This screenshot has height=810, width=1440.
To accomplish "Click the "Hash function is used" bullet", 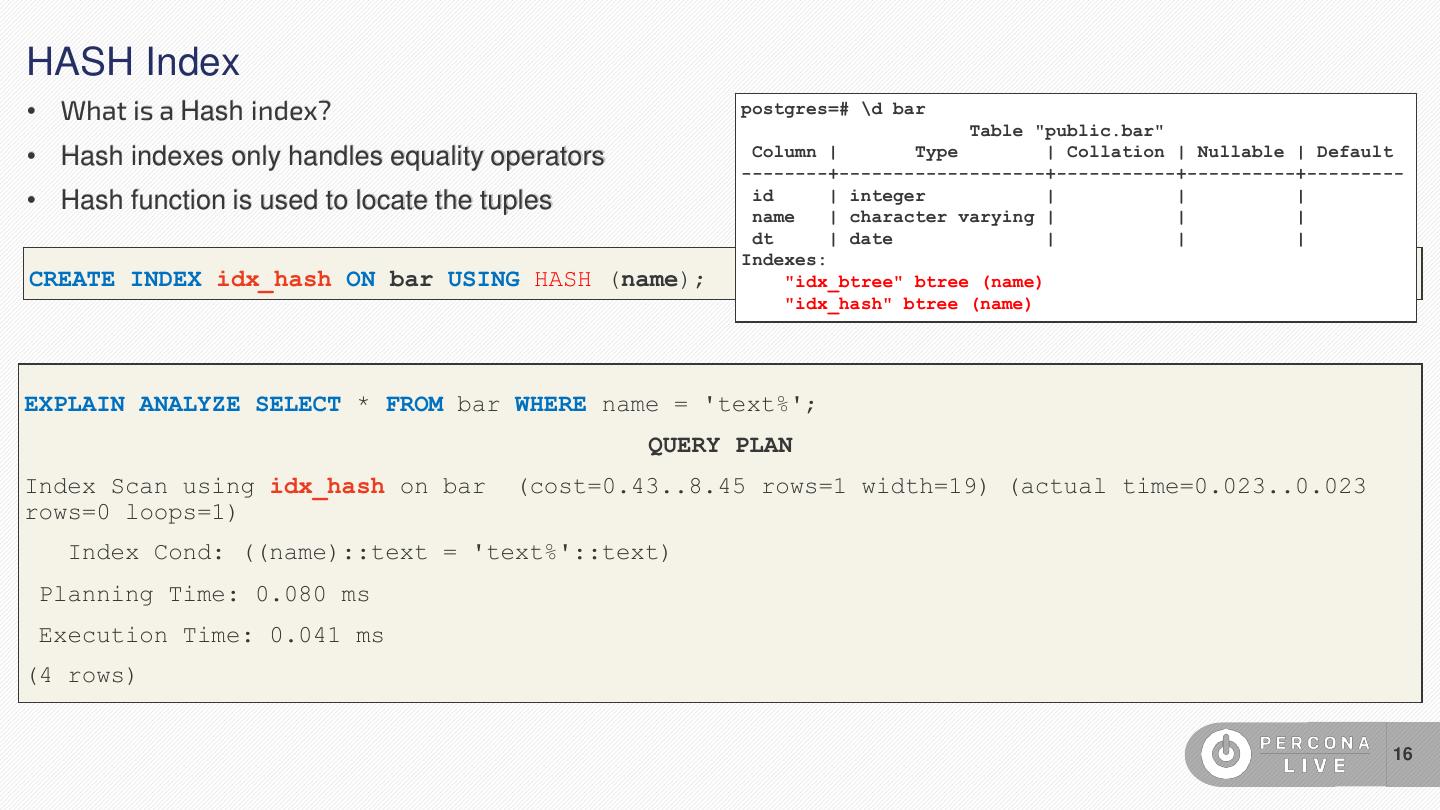I will pos(306,200).
